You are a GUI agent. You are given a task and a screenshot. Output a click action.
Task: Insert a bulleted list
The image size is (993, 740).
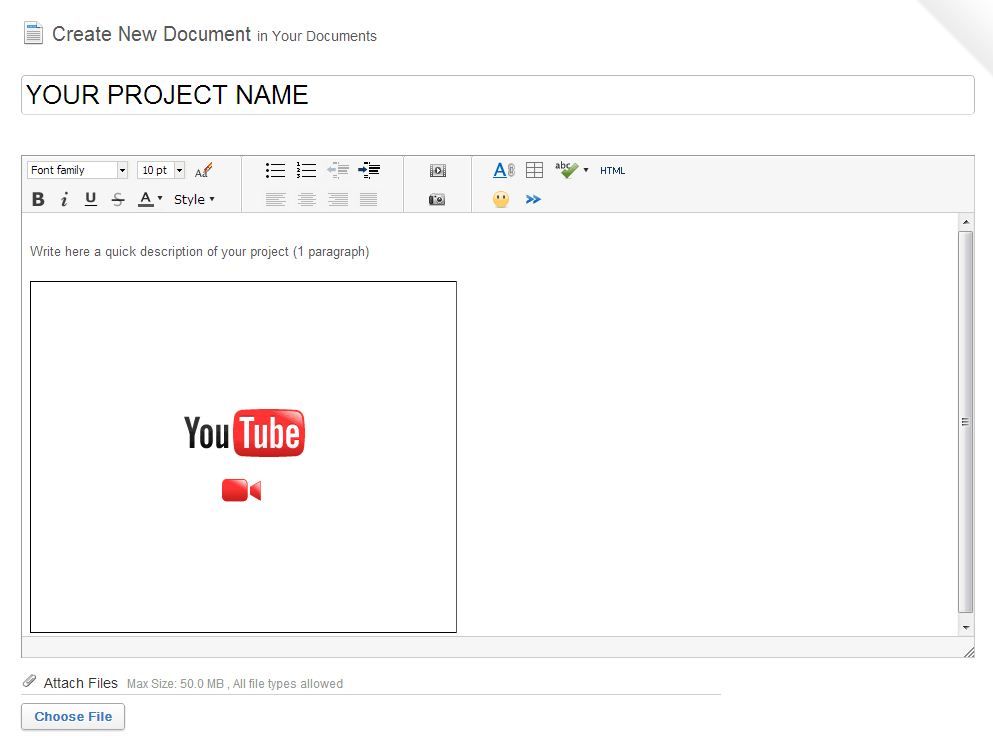tap(275, 170)
